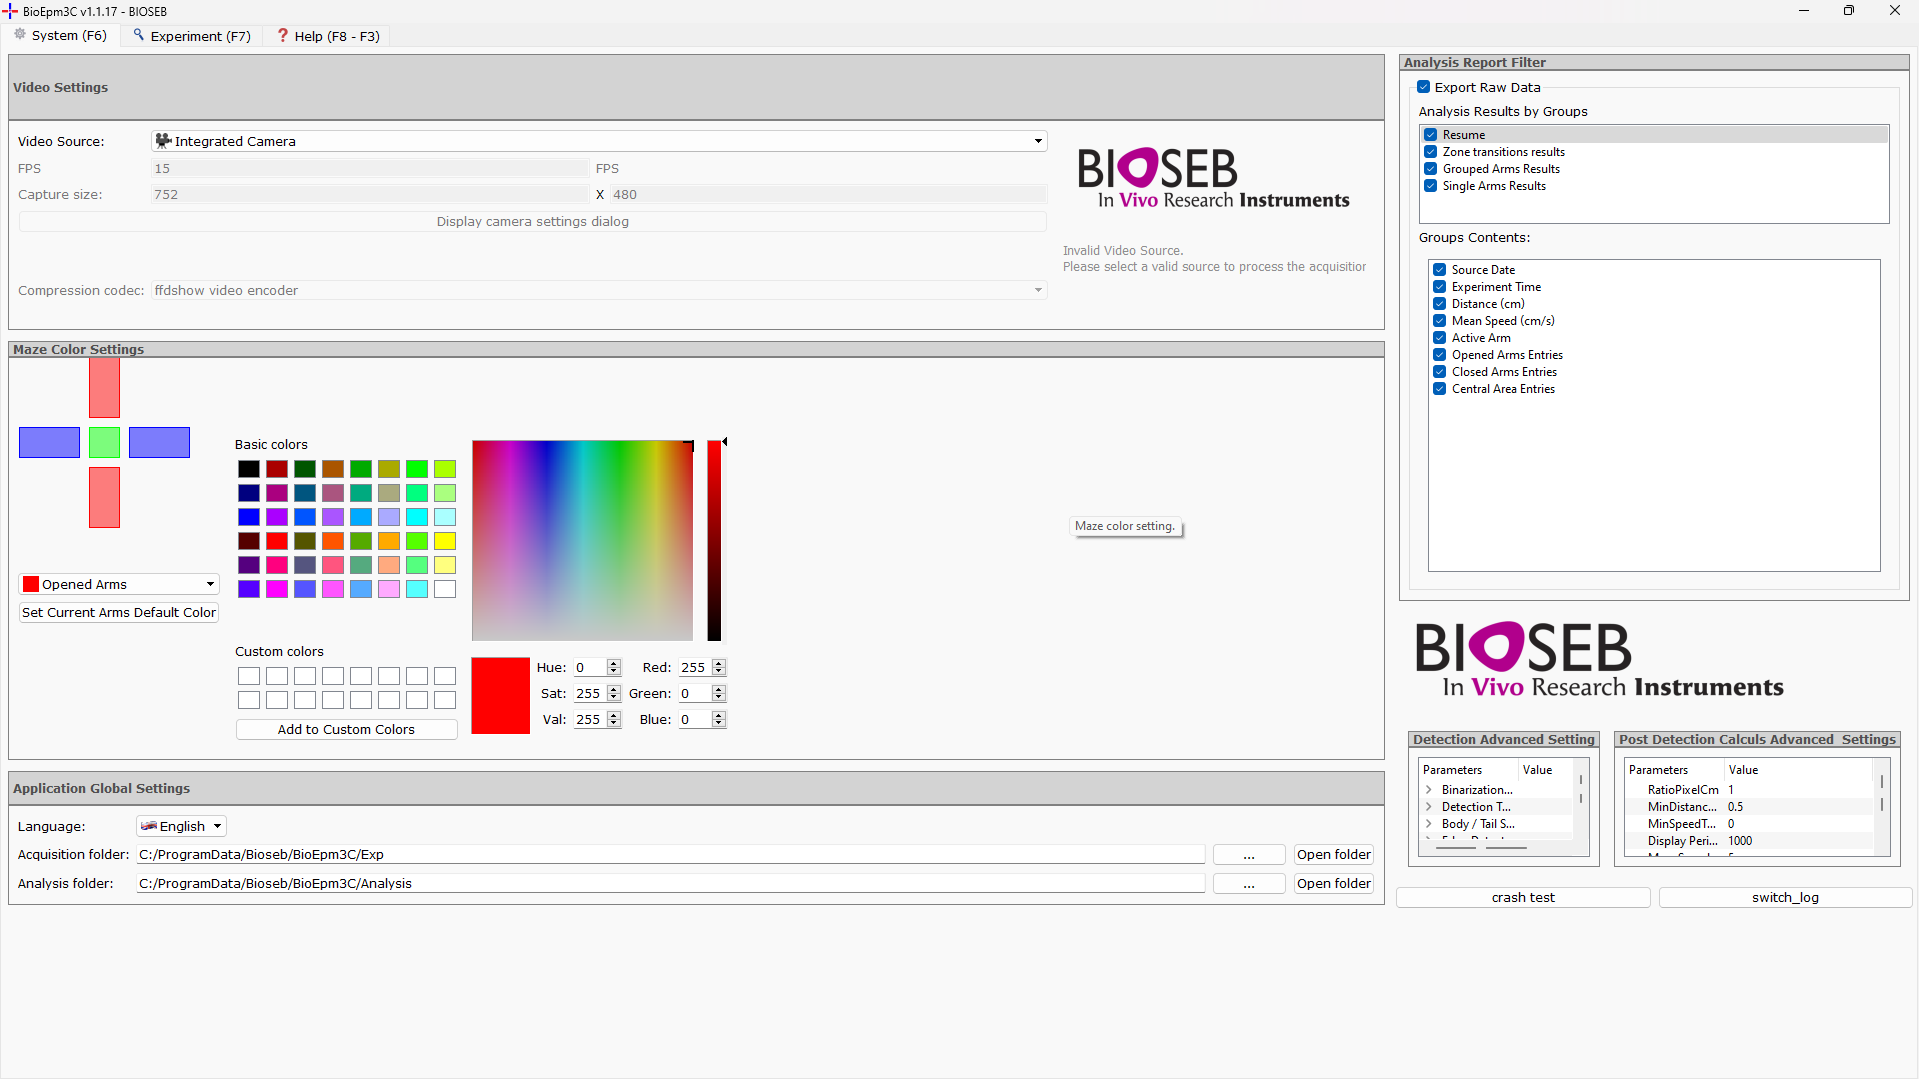Uncheck Mean Speed (cm/s) checkbox
Screen dimensions: 1919x1079
coord(1440,321)
